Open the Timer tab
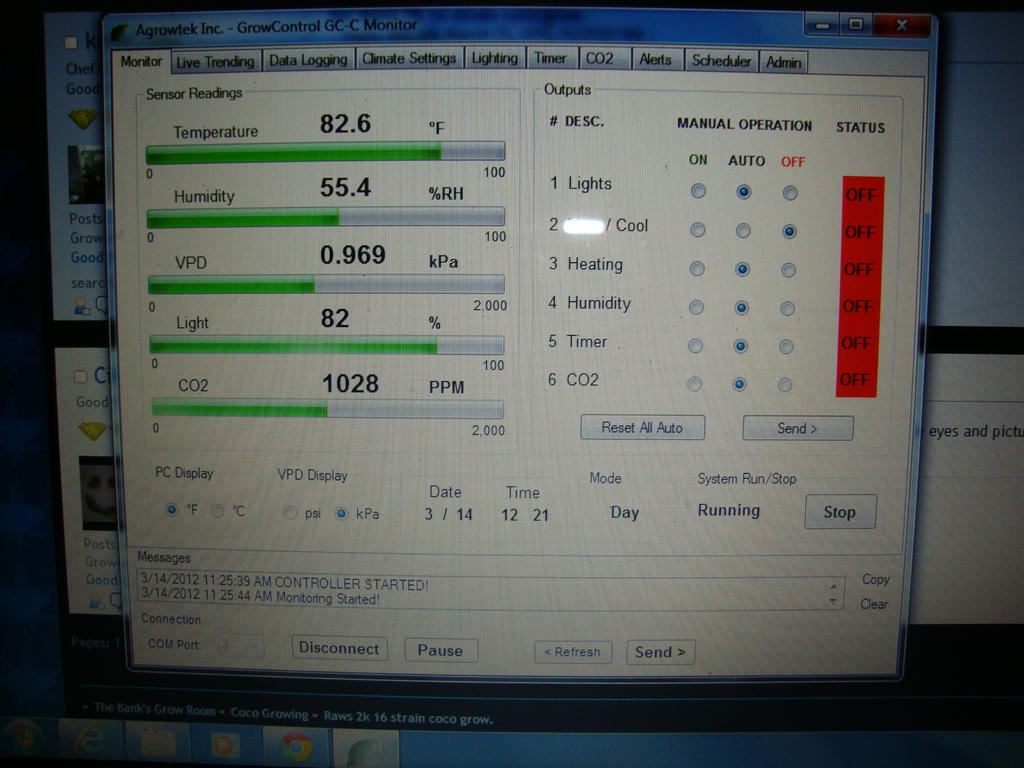This screenshot has height=768, width=1024. coord(551,58)
